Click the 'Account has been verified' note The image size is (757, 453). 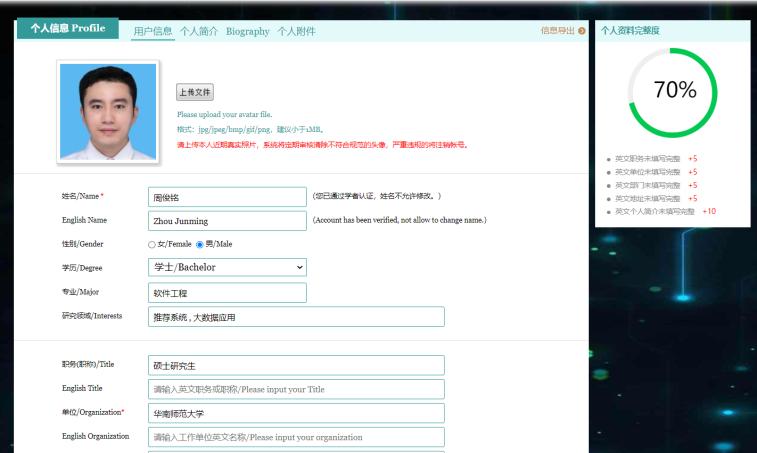click(x=400, y=220)
